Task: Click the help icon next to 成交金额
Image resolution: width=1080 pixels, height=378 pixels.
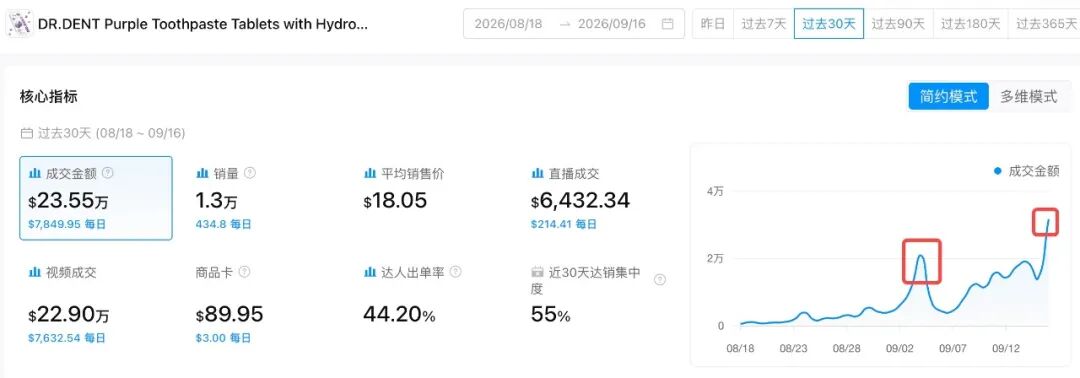Action: 107,174
